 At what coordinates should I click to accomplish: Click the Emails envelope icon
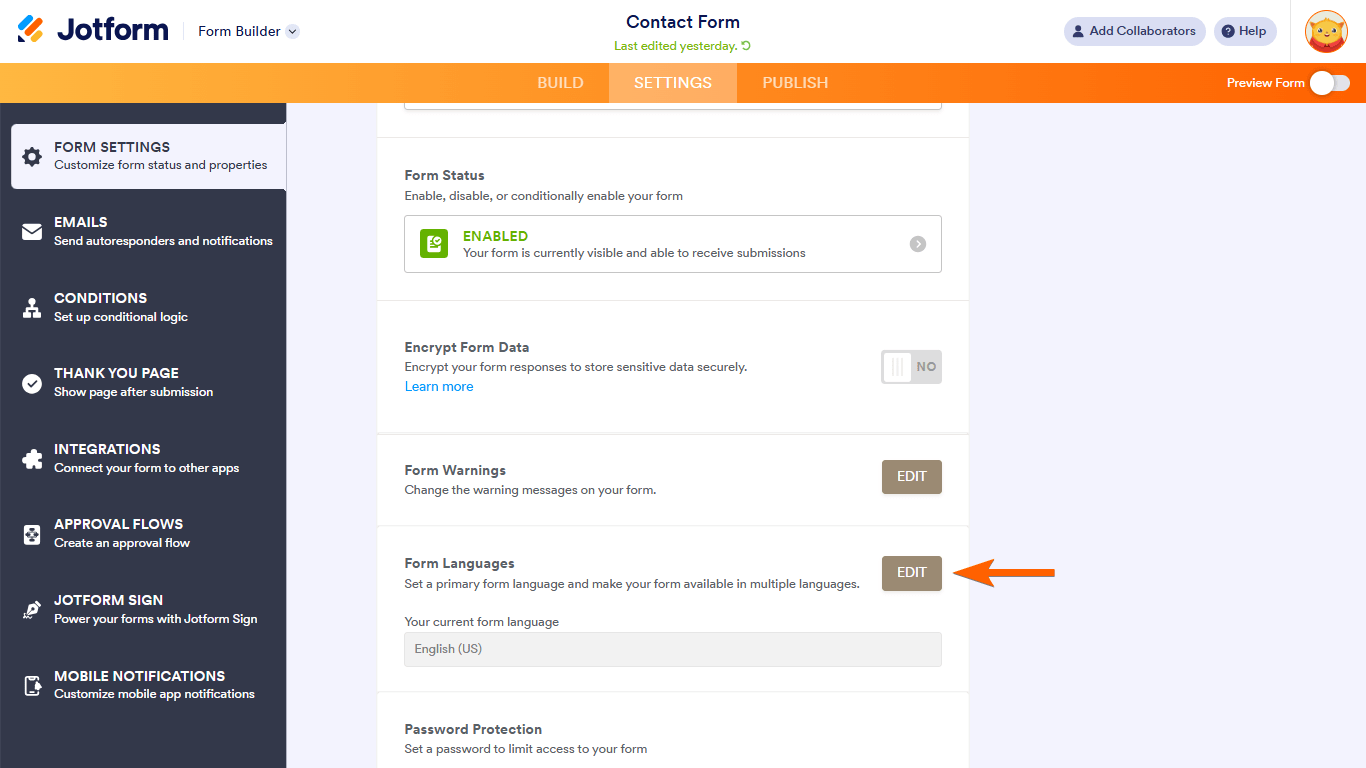32,232
